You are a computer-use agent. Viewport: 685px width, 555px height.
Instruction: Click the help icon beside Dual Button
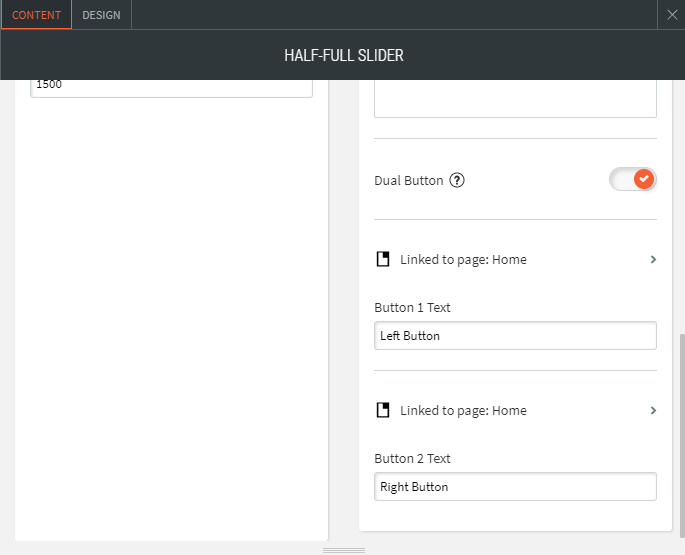pyautogui.click(x=458, y=181)
